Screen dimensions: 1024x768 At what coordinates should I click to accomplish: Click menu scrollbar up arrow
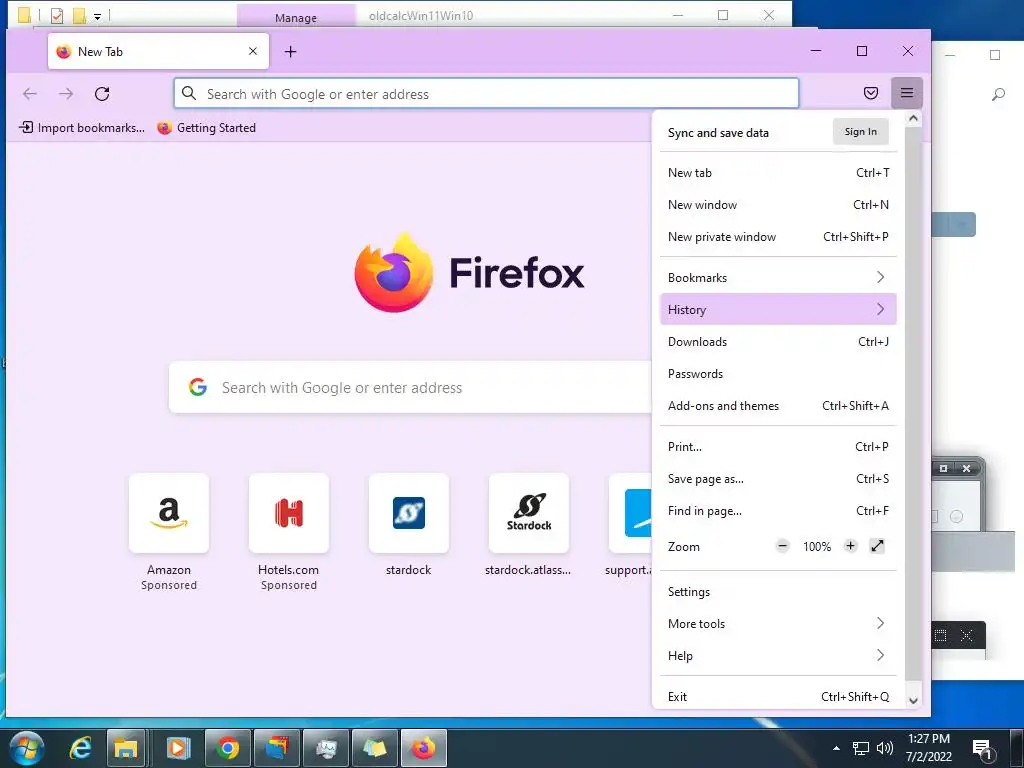click(x=913, y=119)
